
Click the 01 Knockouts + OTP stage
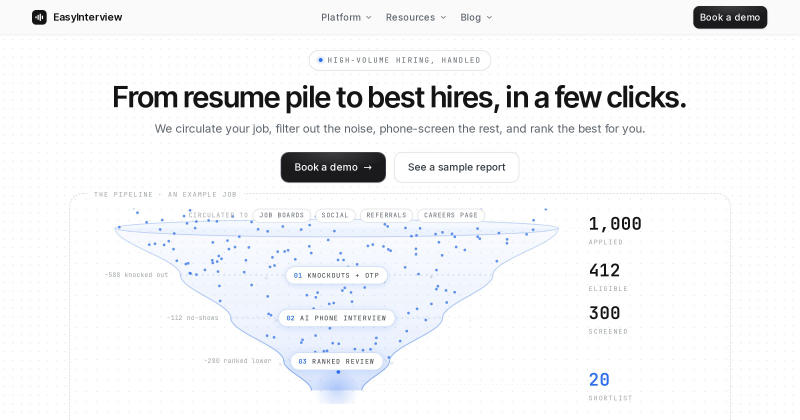336,276
